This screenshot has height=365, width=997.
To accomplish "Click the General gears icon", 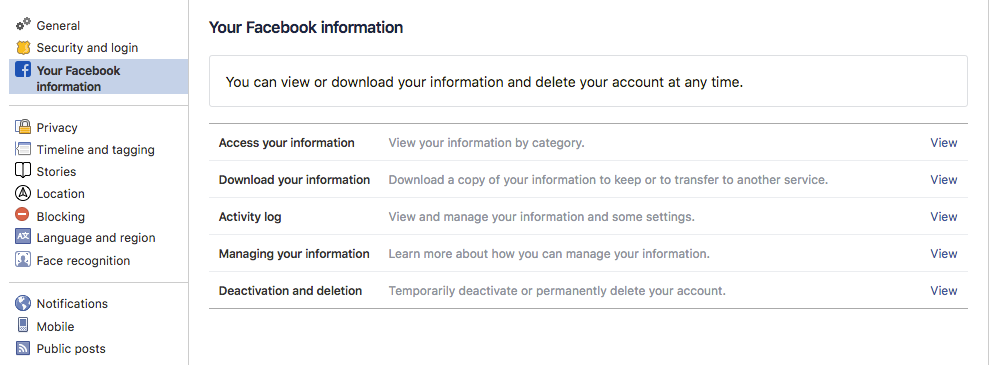I will click(x=23, y=24).
